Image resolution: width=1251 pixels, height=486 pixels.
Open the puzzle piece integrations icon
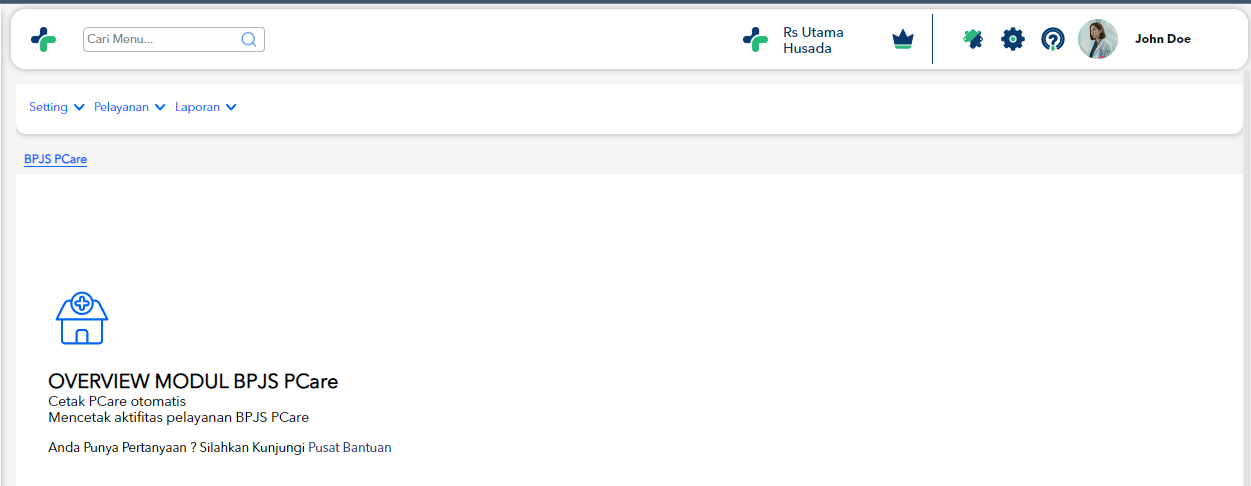coord(972,39)
